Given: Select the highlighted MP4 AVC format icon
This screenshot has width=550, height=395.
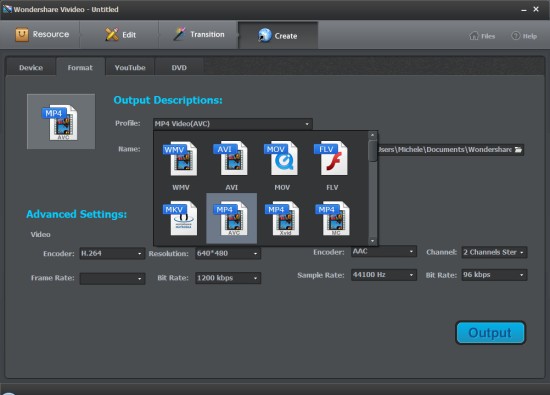Looking at the screenshot, I should 232,218.
